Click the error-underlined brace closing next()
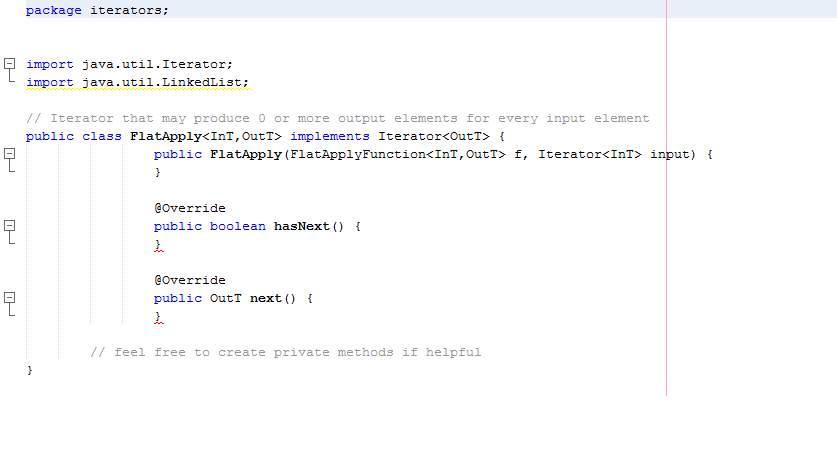The height and width of the screenshot is (450, 837). coord(157,317)
